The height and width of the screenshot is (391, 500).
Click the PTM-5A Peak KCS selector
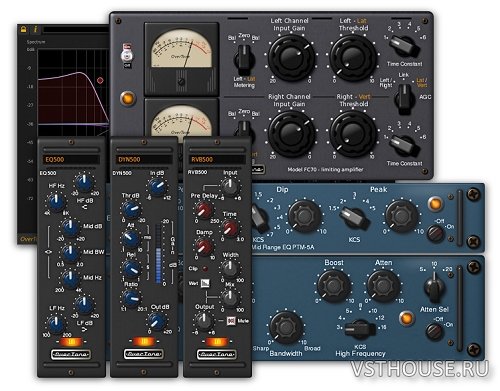(x=354, y=218)
